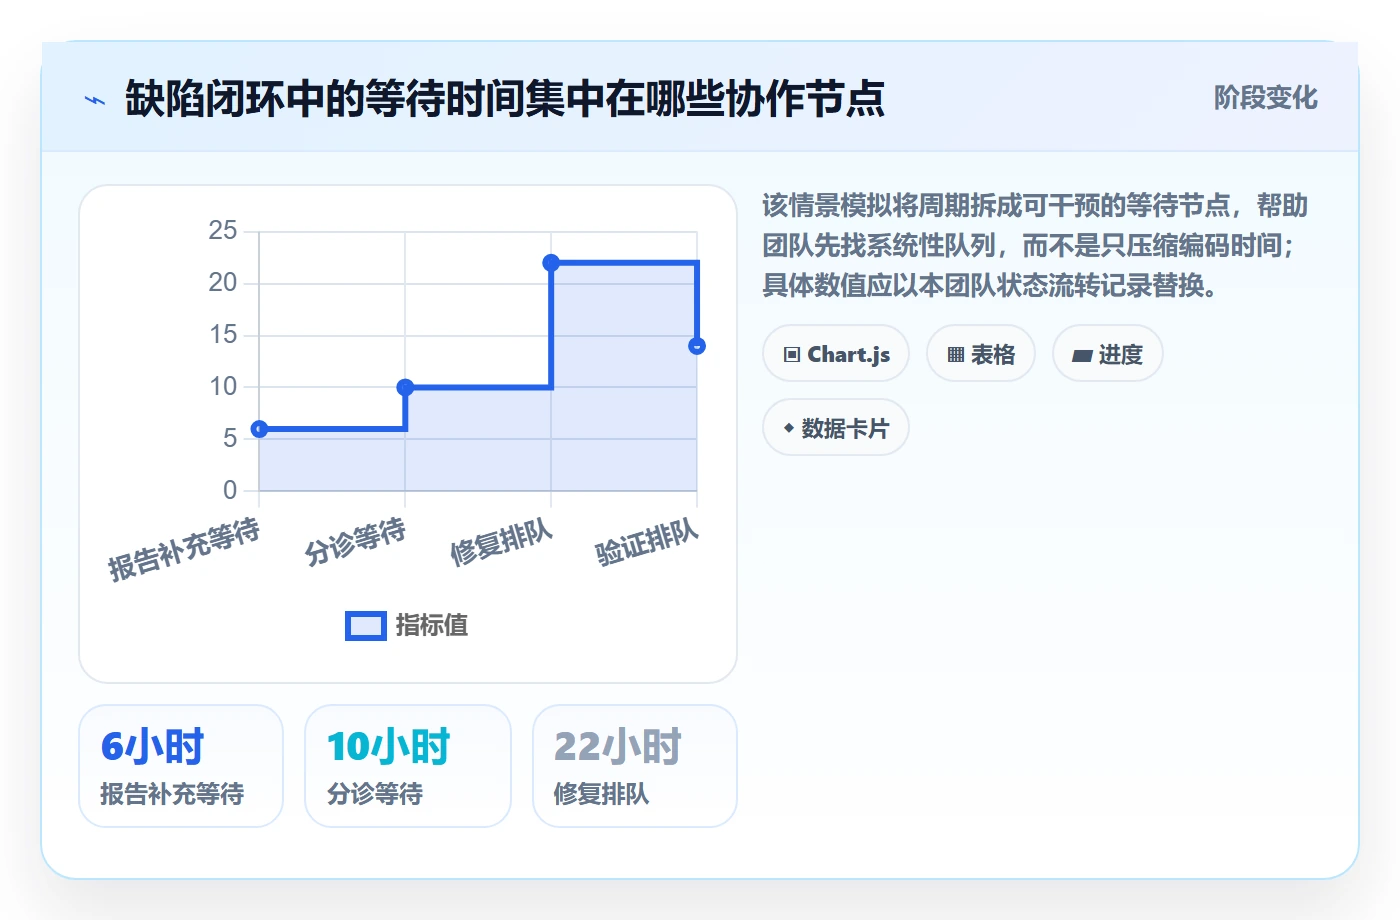The width and height of the screenshot is (1400, 920).
Task: Click the square icon in Chart.js chip
Action: click(x=792, y=355)
